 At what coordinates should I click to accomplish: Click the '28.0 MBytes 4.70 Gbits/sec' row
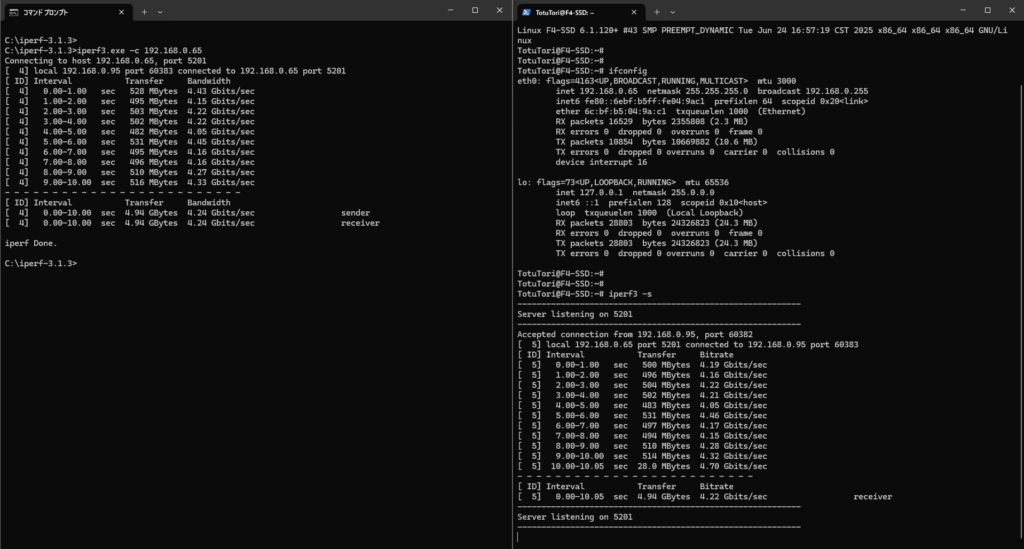643,466
